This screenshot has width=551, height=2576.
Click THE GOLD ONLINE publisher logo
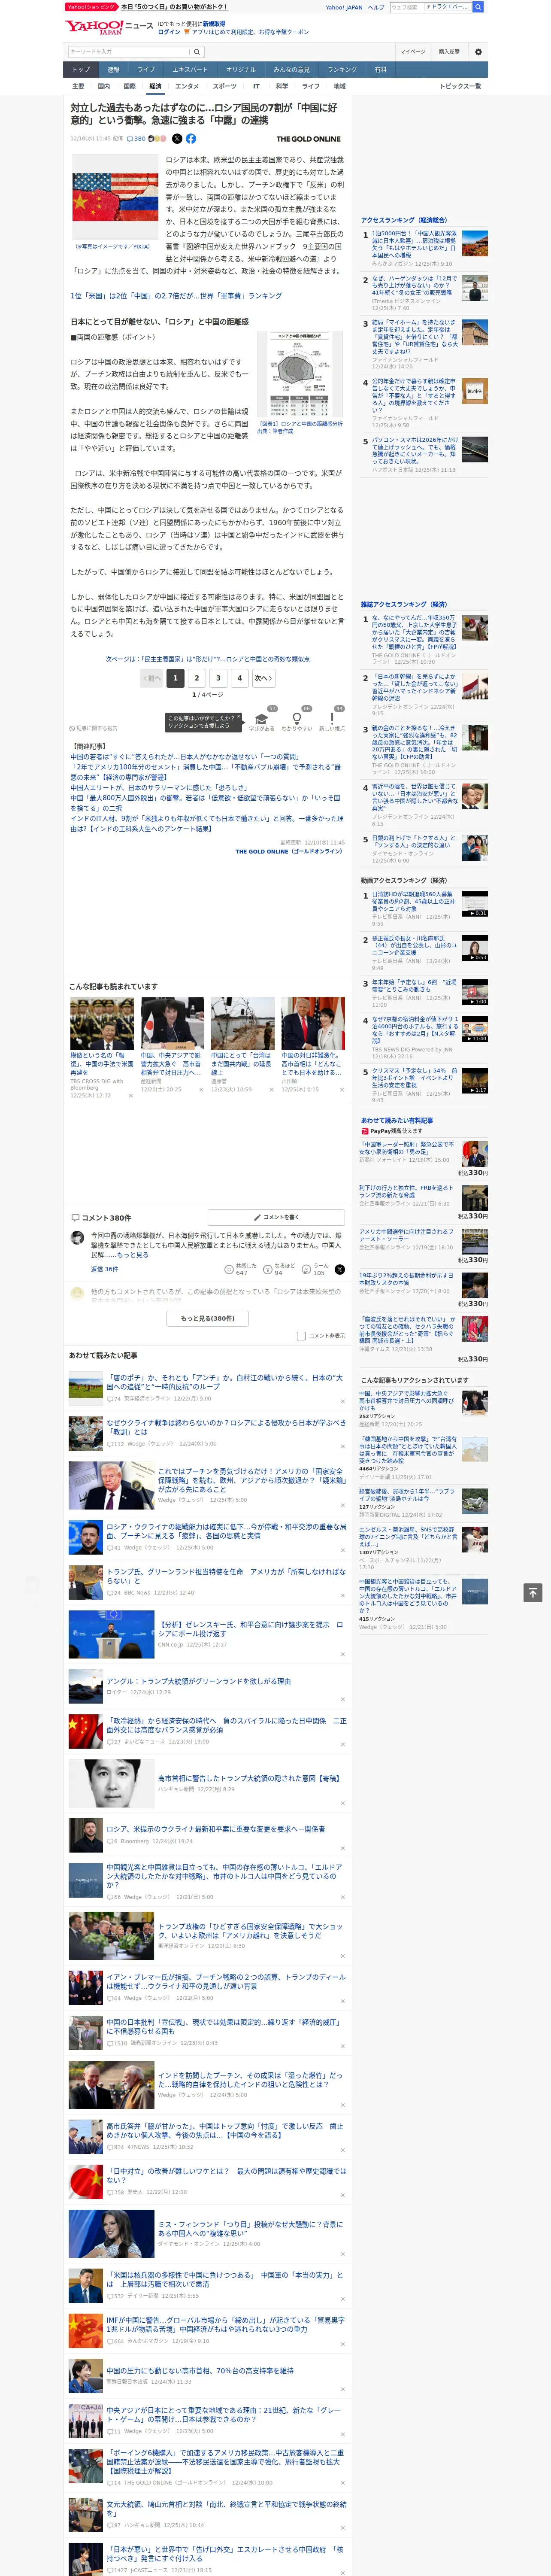(308, 139)
